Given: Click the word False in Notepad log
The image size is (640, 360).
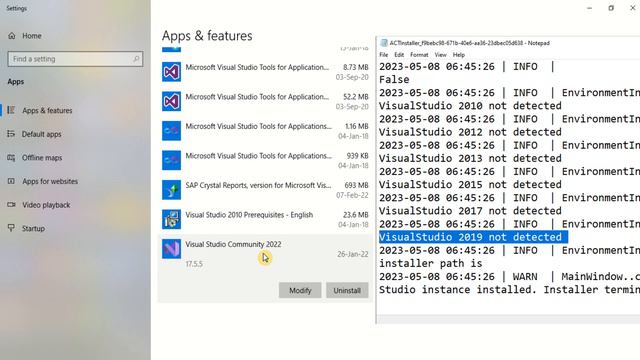Looking at the screenshot, I should [394, 80].
